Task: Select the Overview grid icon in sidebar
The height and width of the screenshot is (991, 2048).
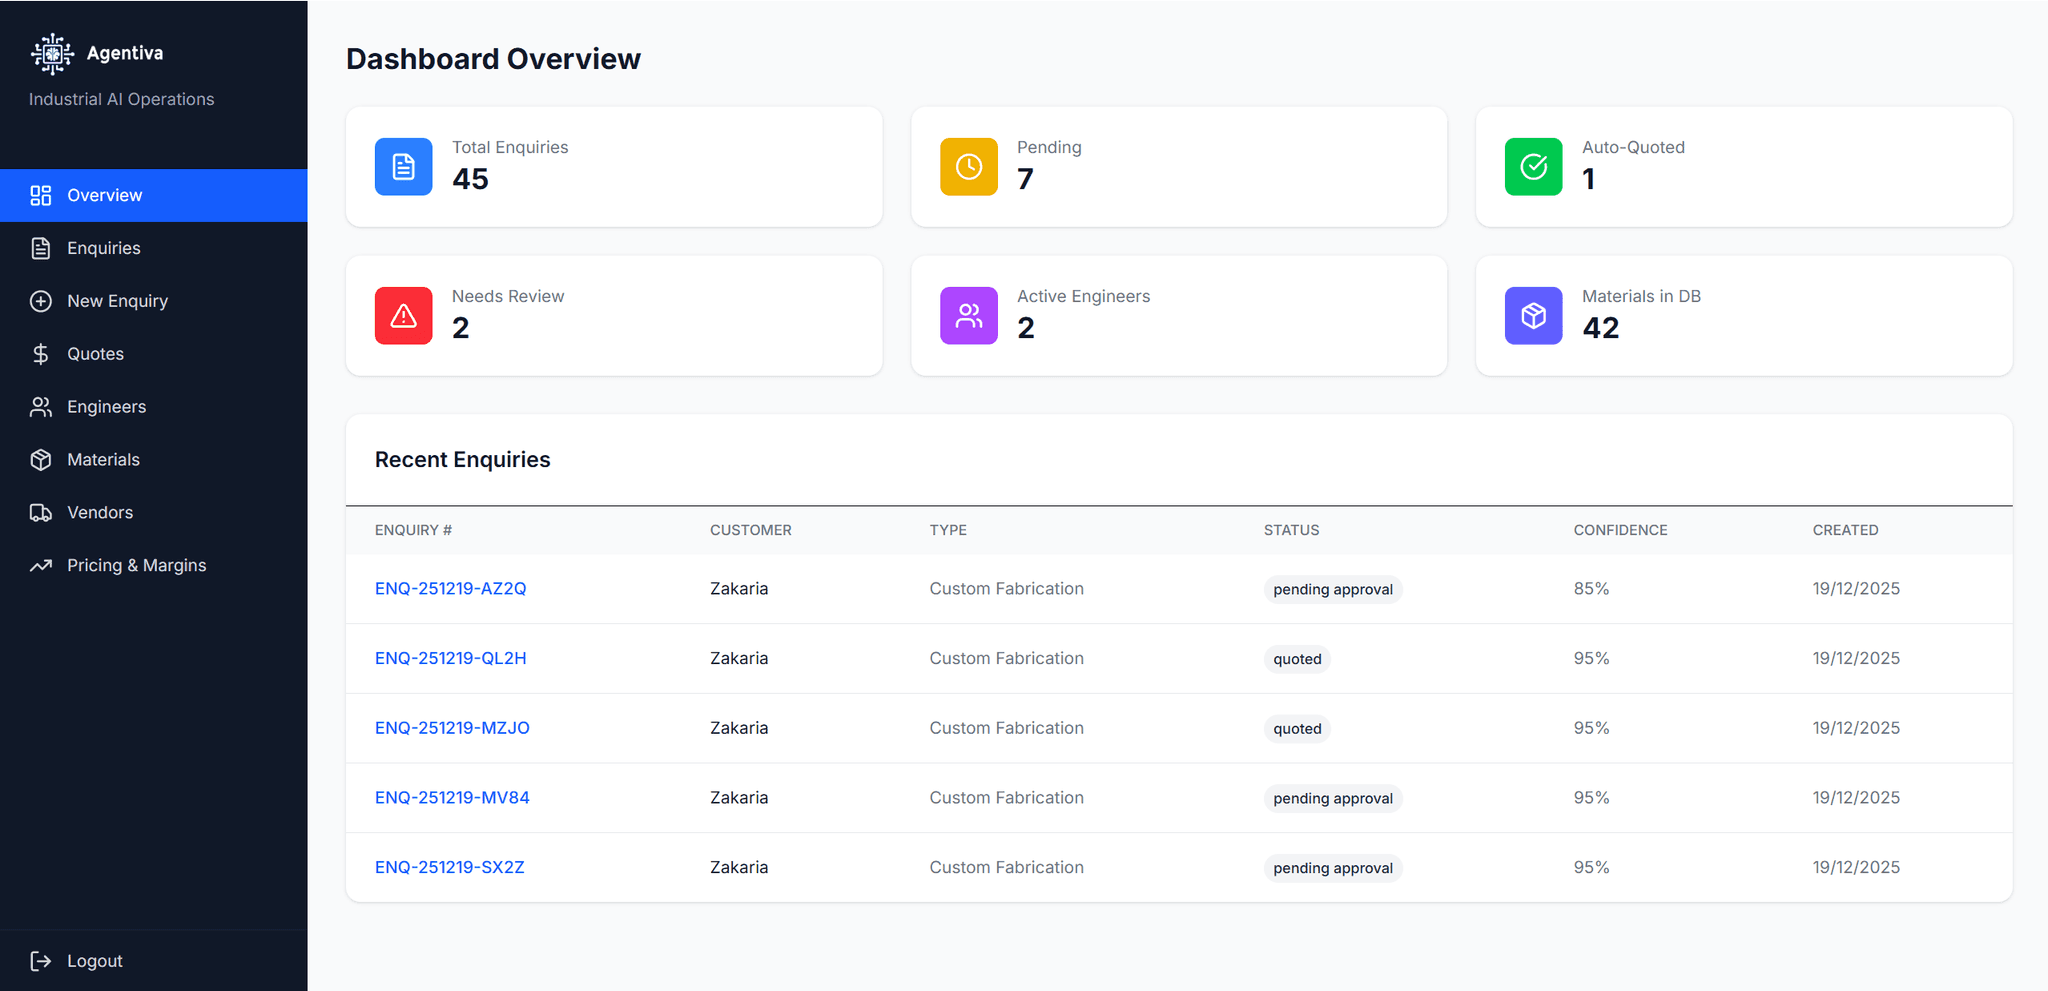Action: [x=40, y=195]
